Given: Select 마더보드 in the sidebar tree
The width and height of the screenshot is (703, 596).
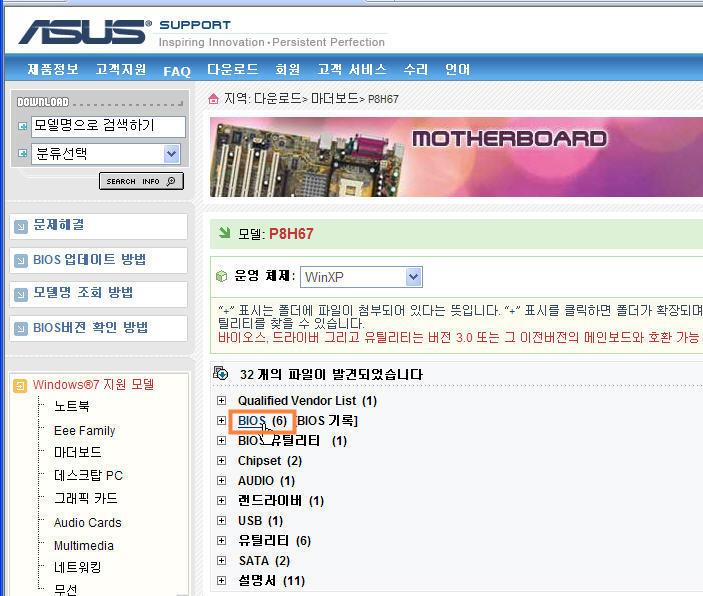Looking at the screenshot, I should 78,452.
